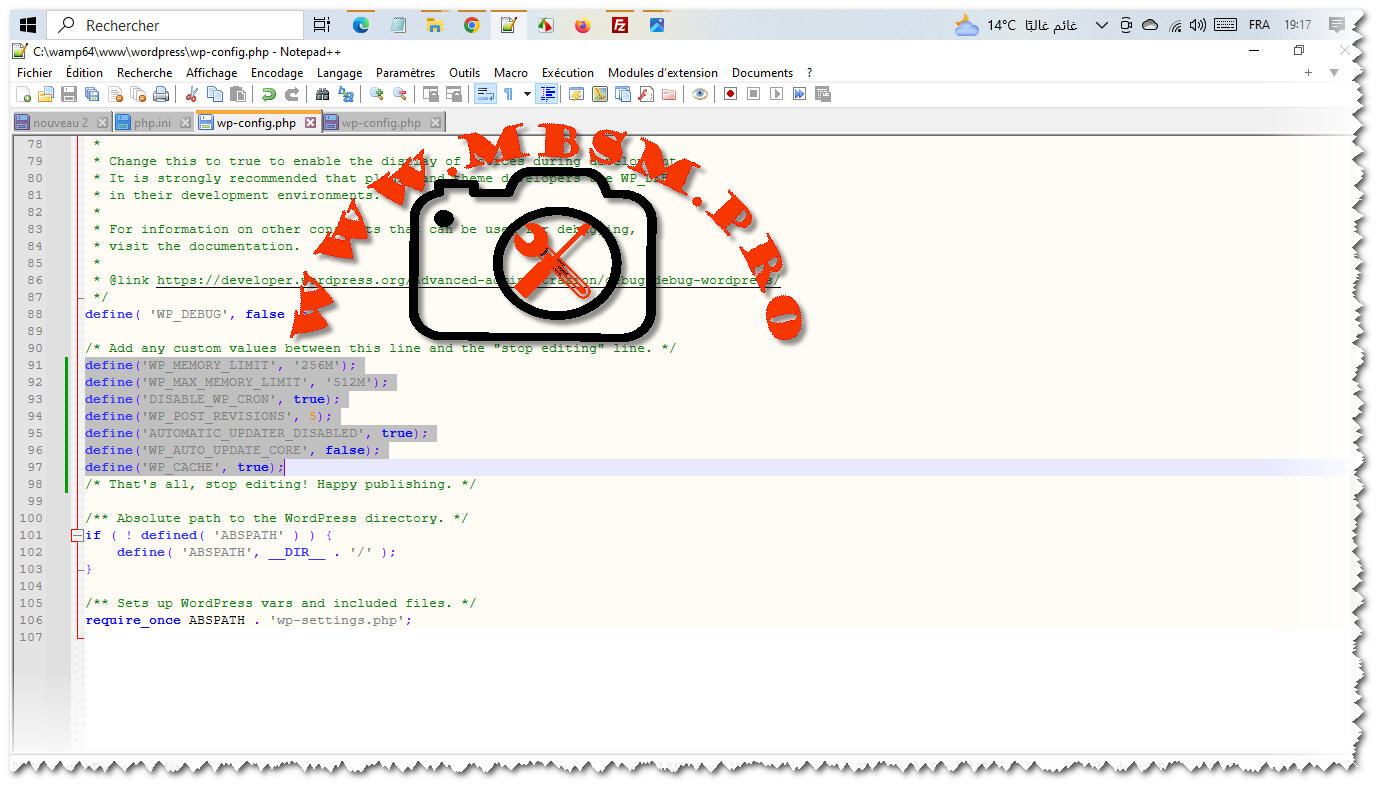The height and width of the screenshot is (789, 1381).
Task: Open the Encodage menu
Action: [x=277, y=73]
